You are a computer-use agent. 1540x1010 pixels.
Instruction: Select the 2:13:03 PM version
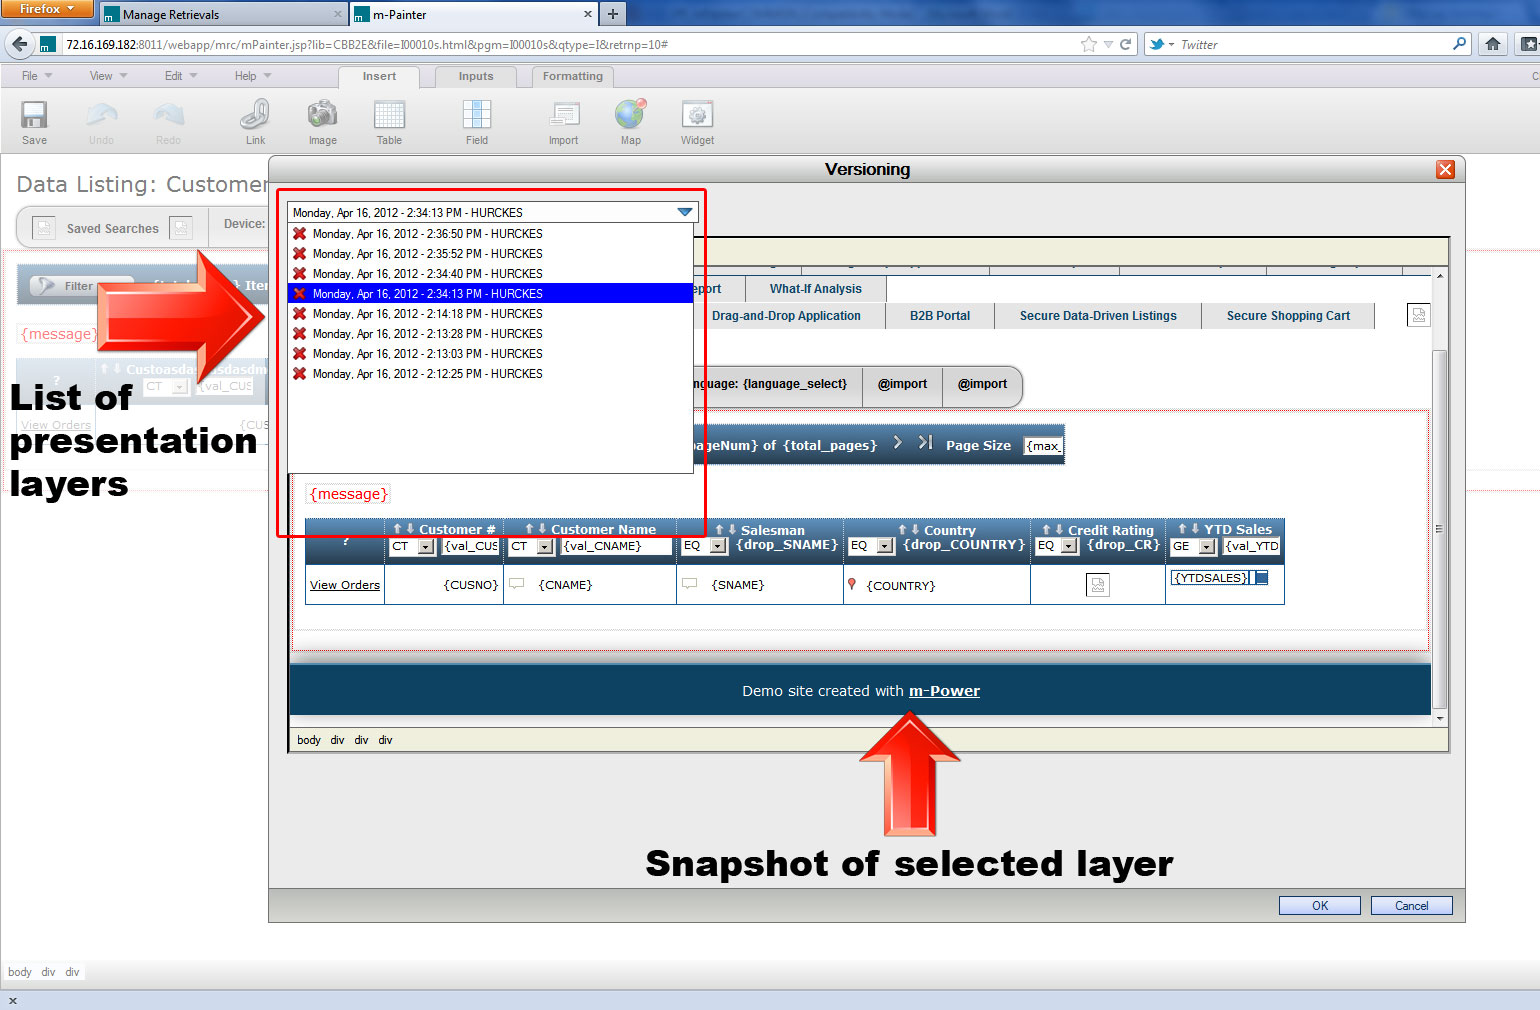[x=427, y=354]
